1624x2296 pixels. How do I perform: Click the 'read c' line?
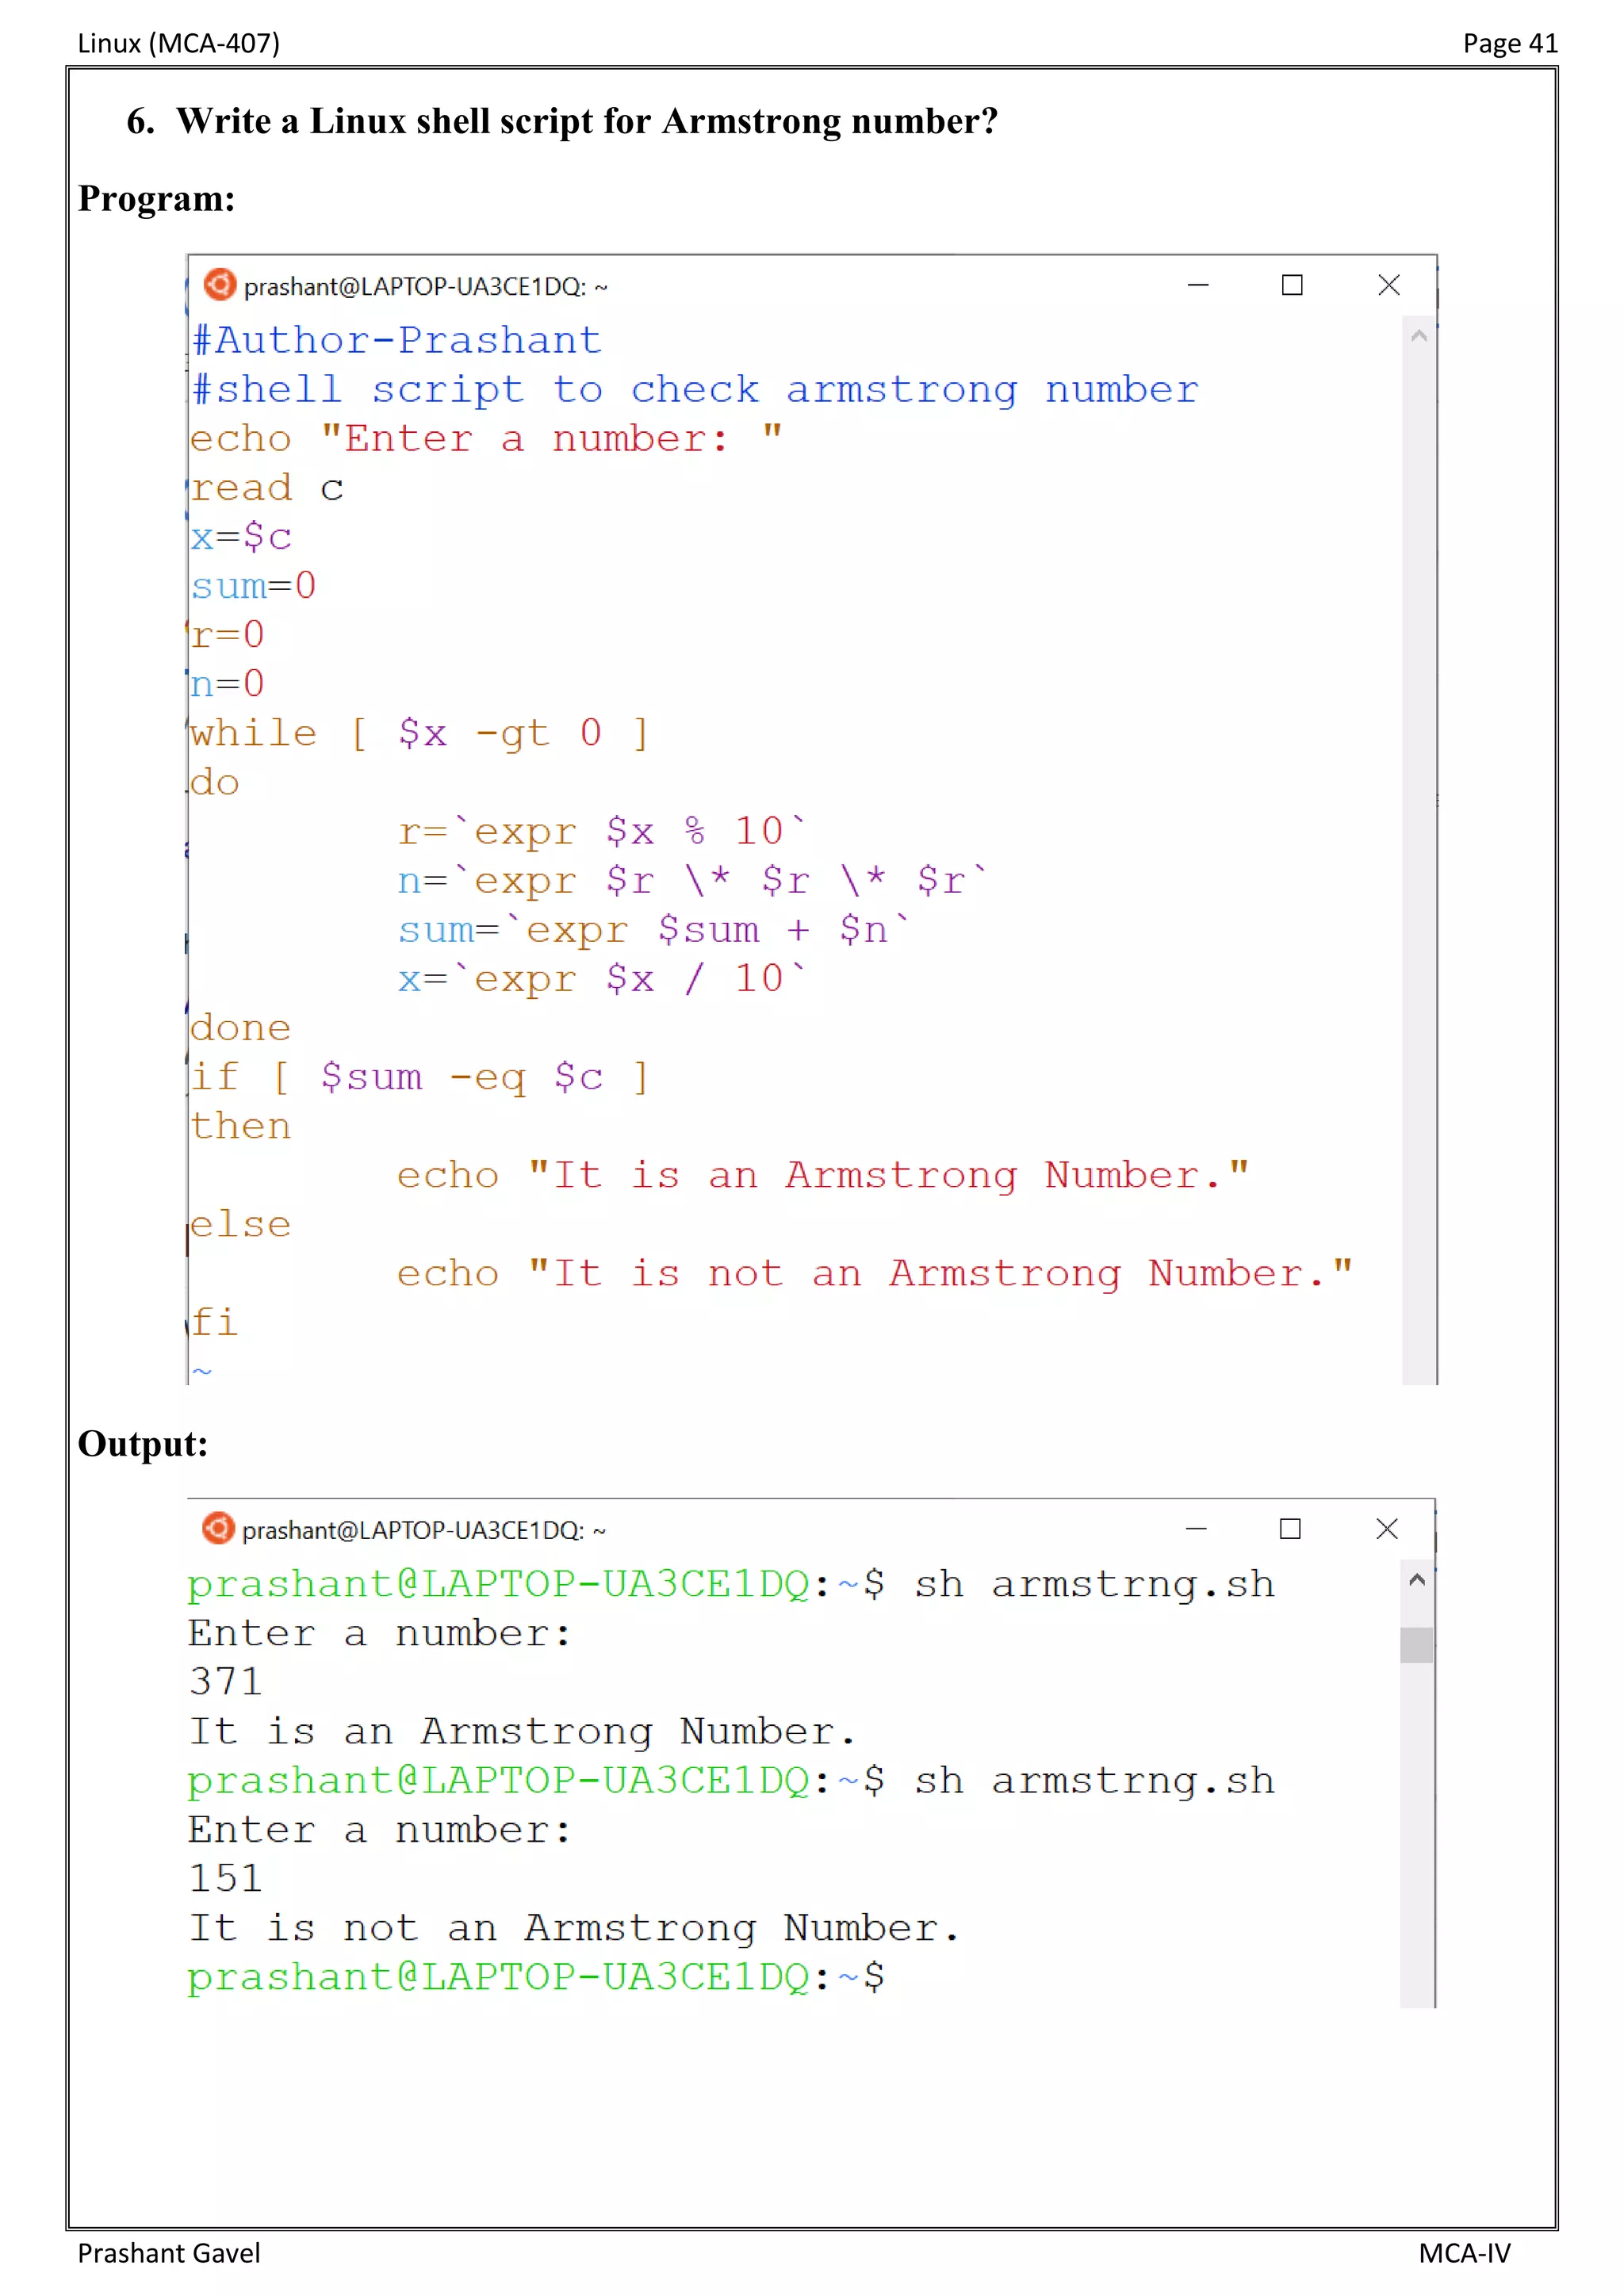click(x=267, y=487)
